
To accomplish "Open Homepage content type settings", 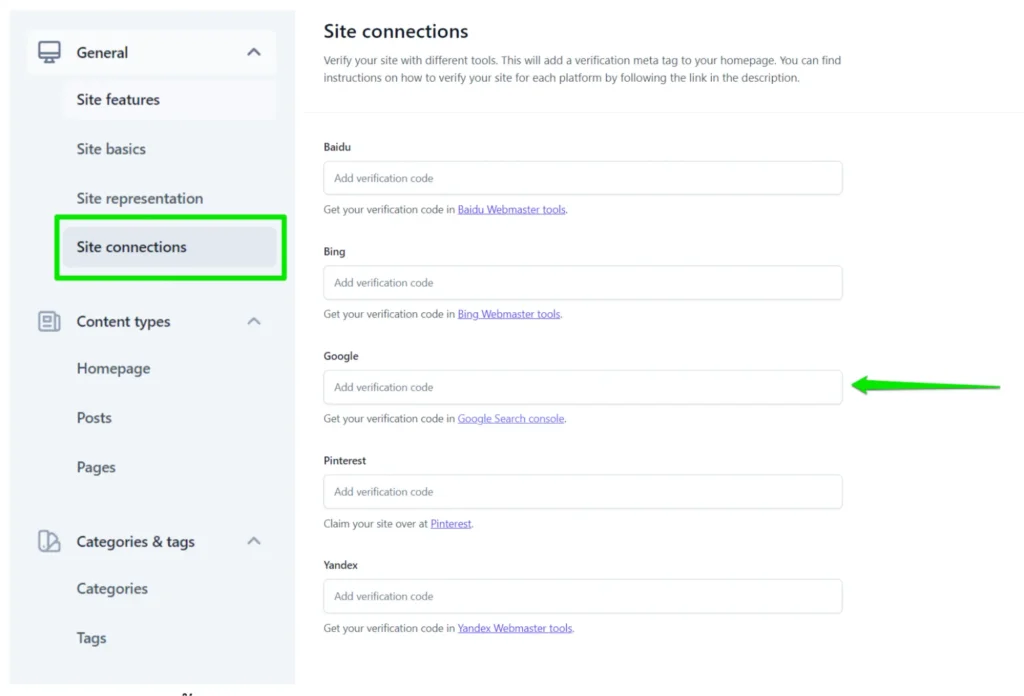I will (113, 369).
